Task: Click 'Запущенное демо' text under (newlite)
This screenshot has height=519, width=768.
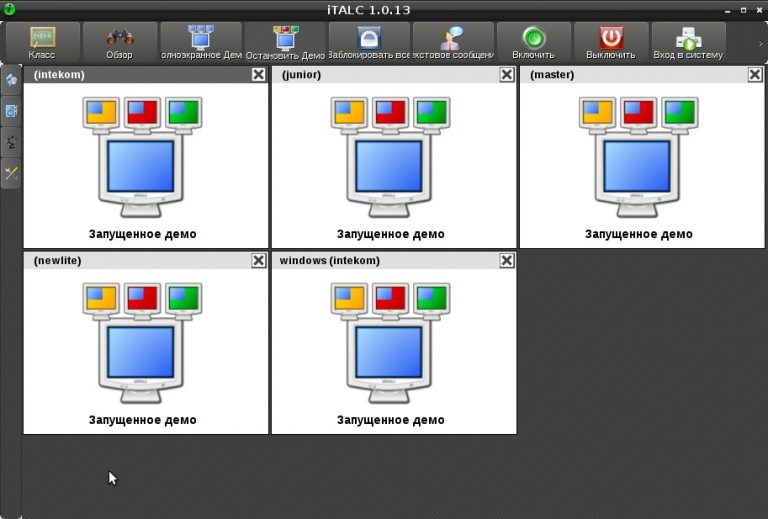Action: [x=143, y=420]
